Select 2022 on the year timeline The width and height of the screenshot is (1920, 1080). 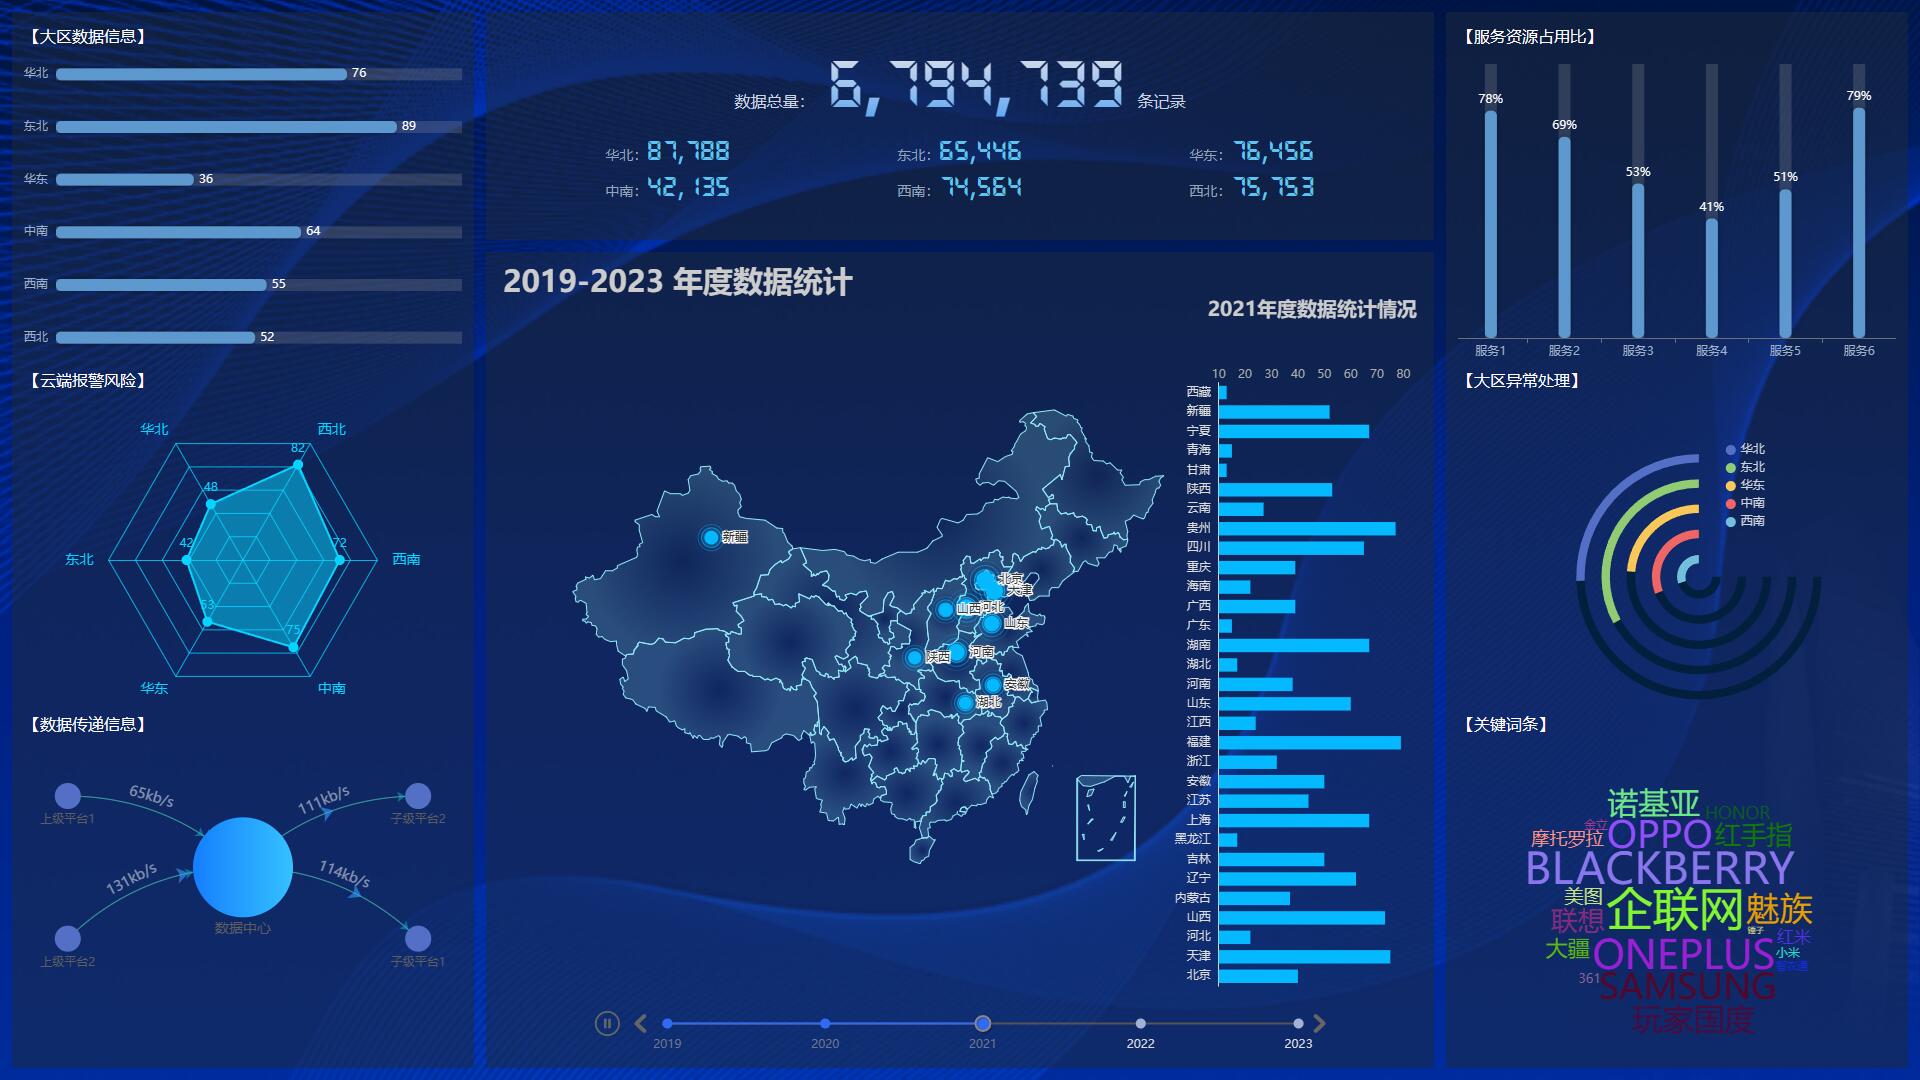(1140, 1022)
